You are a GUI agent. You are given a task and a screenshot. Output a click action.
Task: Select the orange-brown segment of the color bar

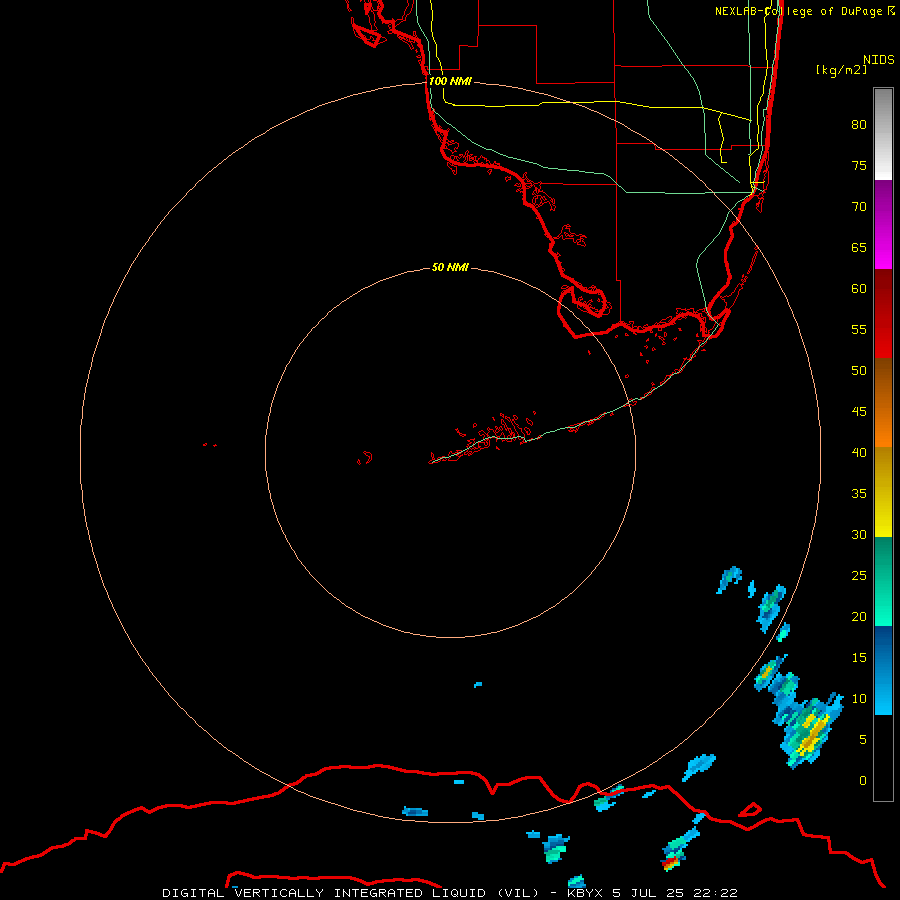point(883,402)
